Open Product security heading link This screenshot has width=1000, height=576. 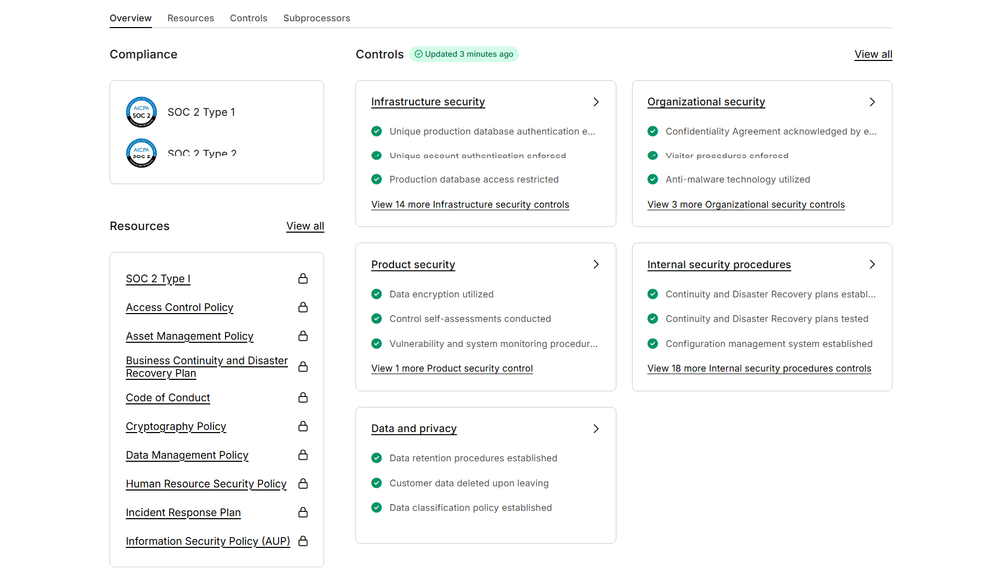point(413,264)
